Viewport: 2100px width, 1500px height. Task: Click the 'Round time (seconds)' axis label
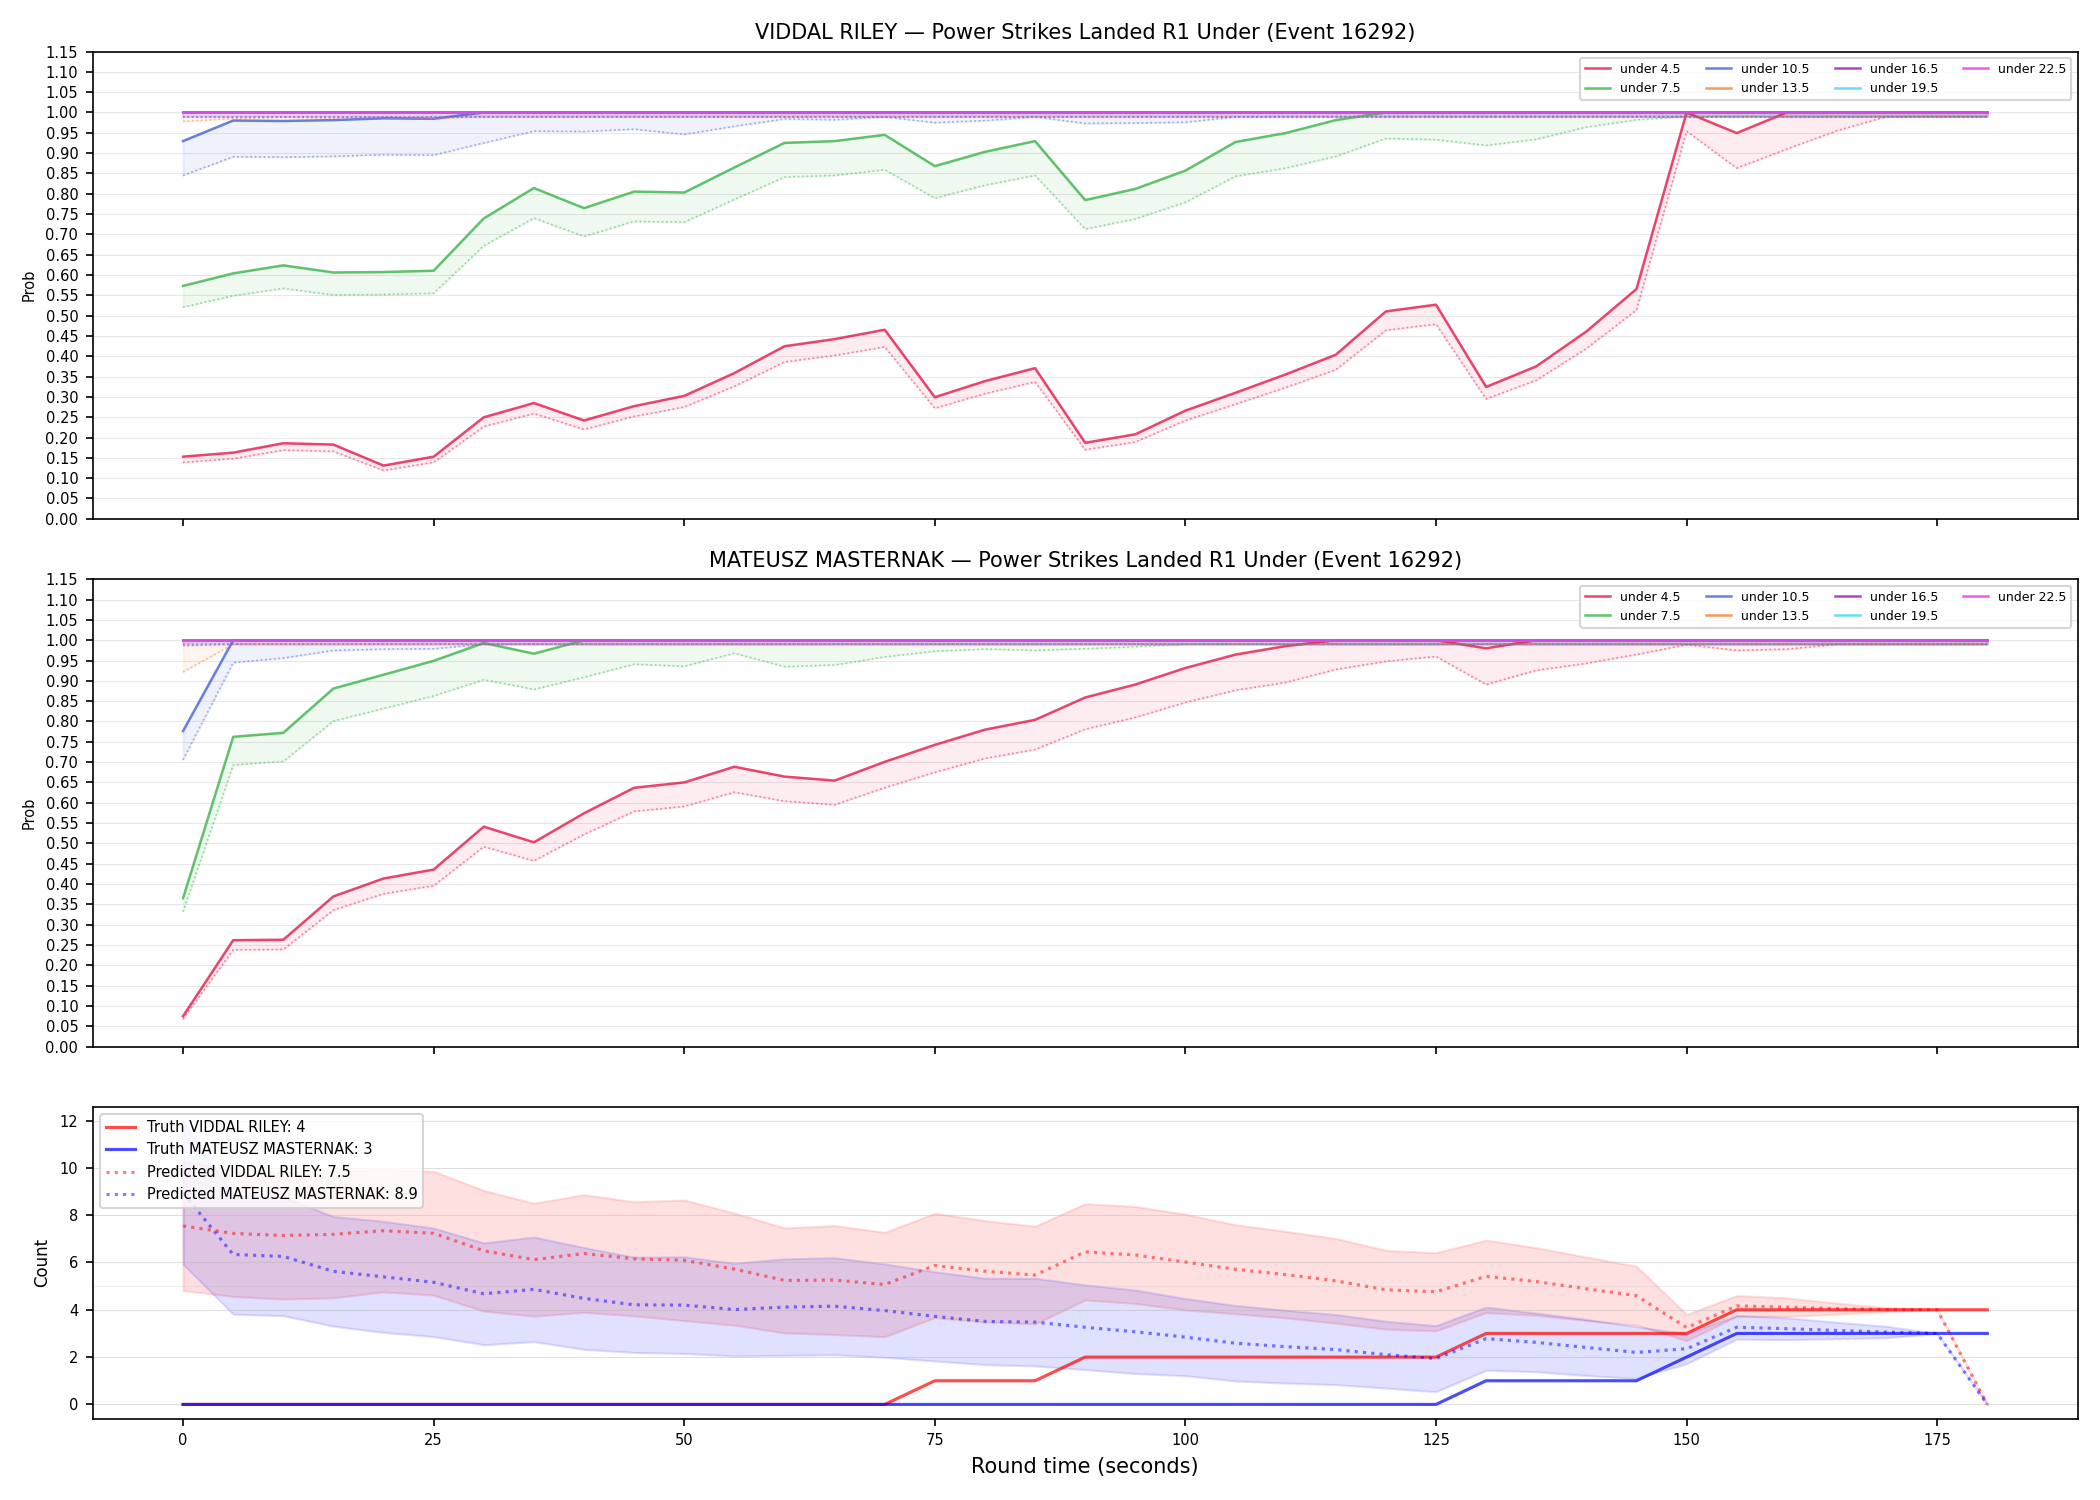(x=1085, y=1466)
